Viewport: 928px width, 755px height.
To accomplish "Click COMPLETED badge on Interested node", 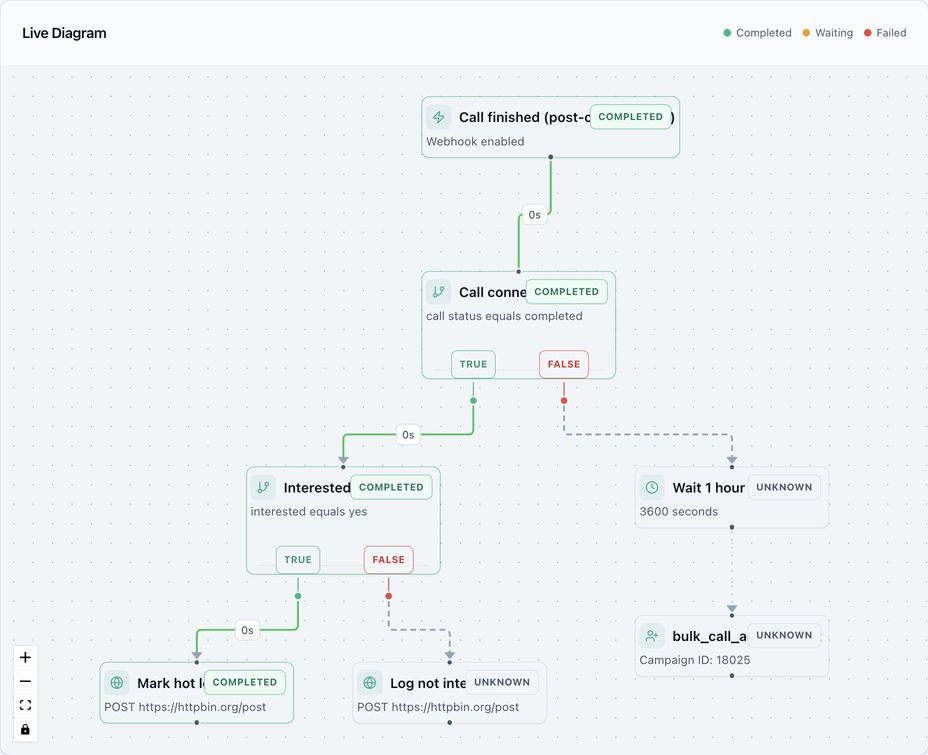I will [x=391, y=487].
